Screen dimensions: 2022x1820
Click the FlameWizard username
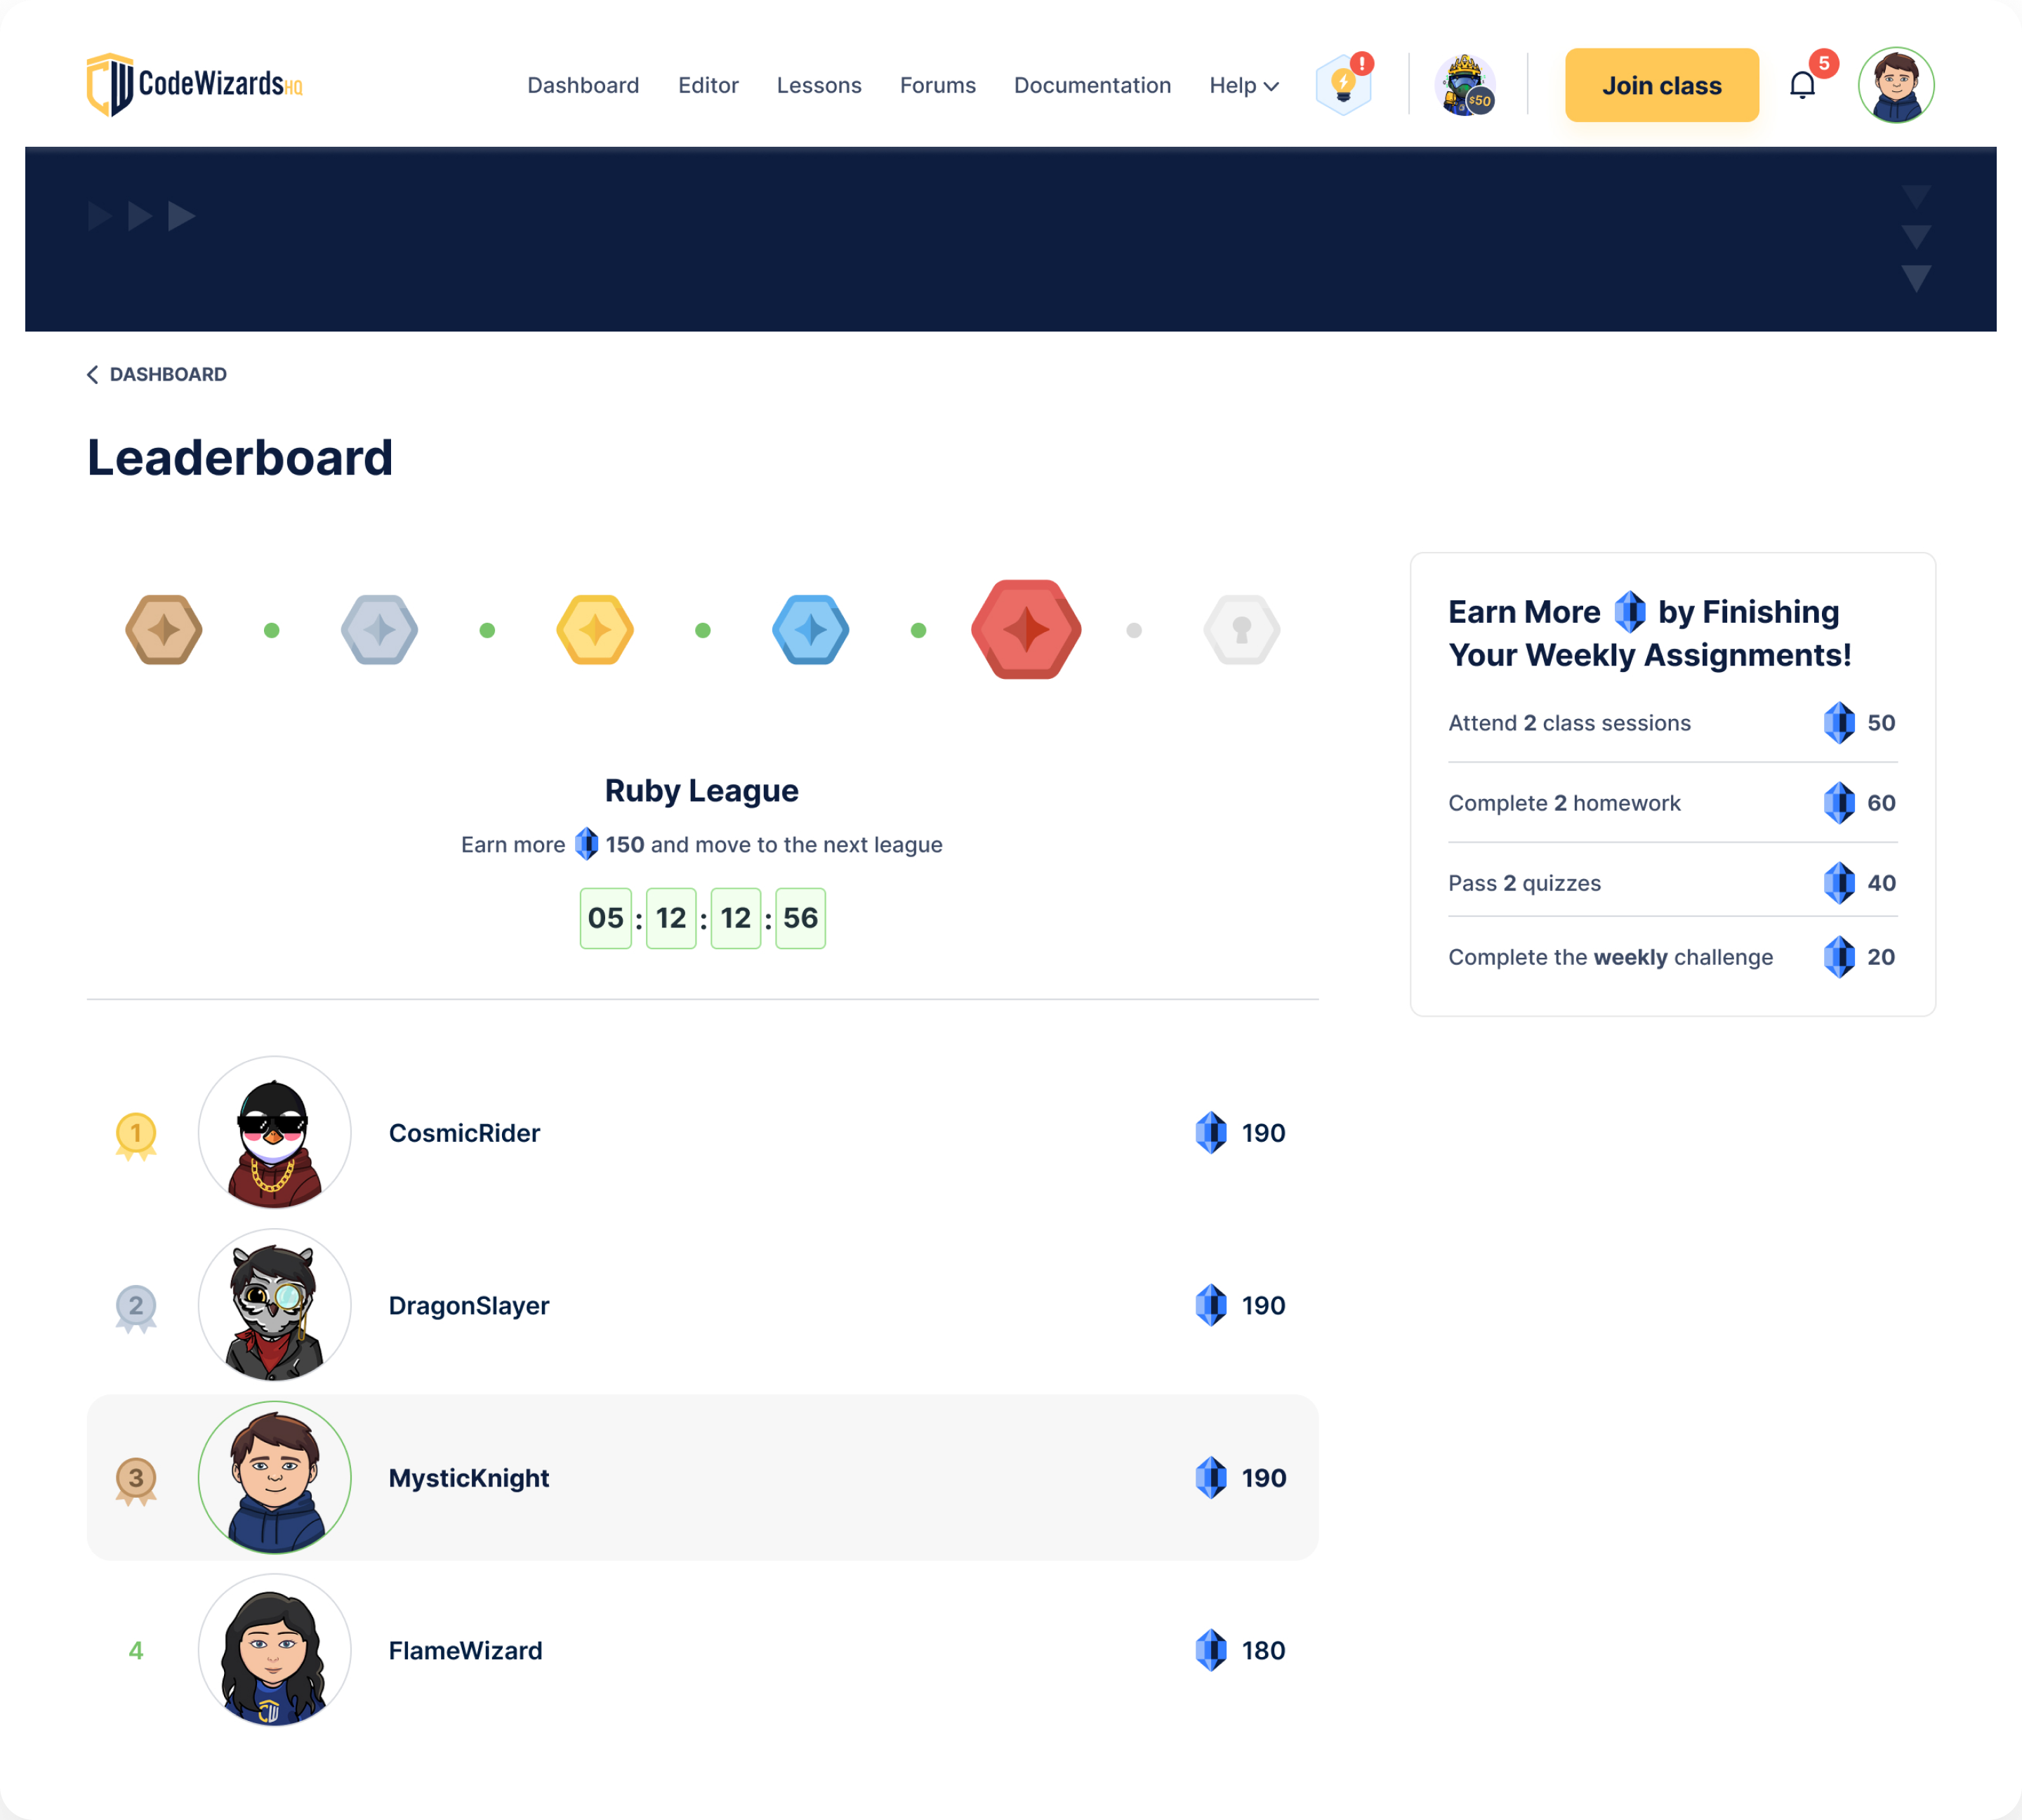465,1651
